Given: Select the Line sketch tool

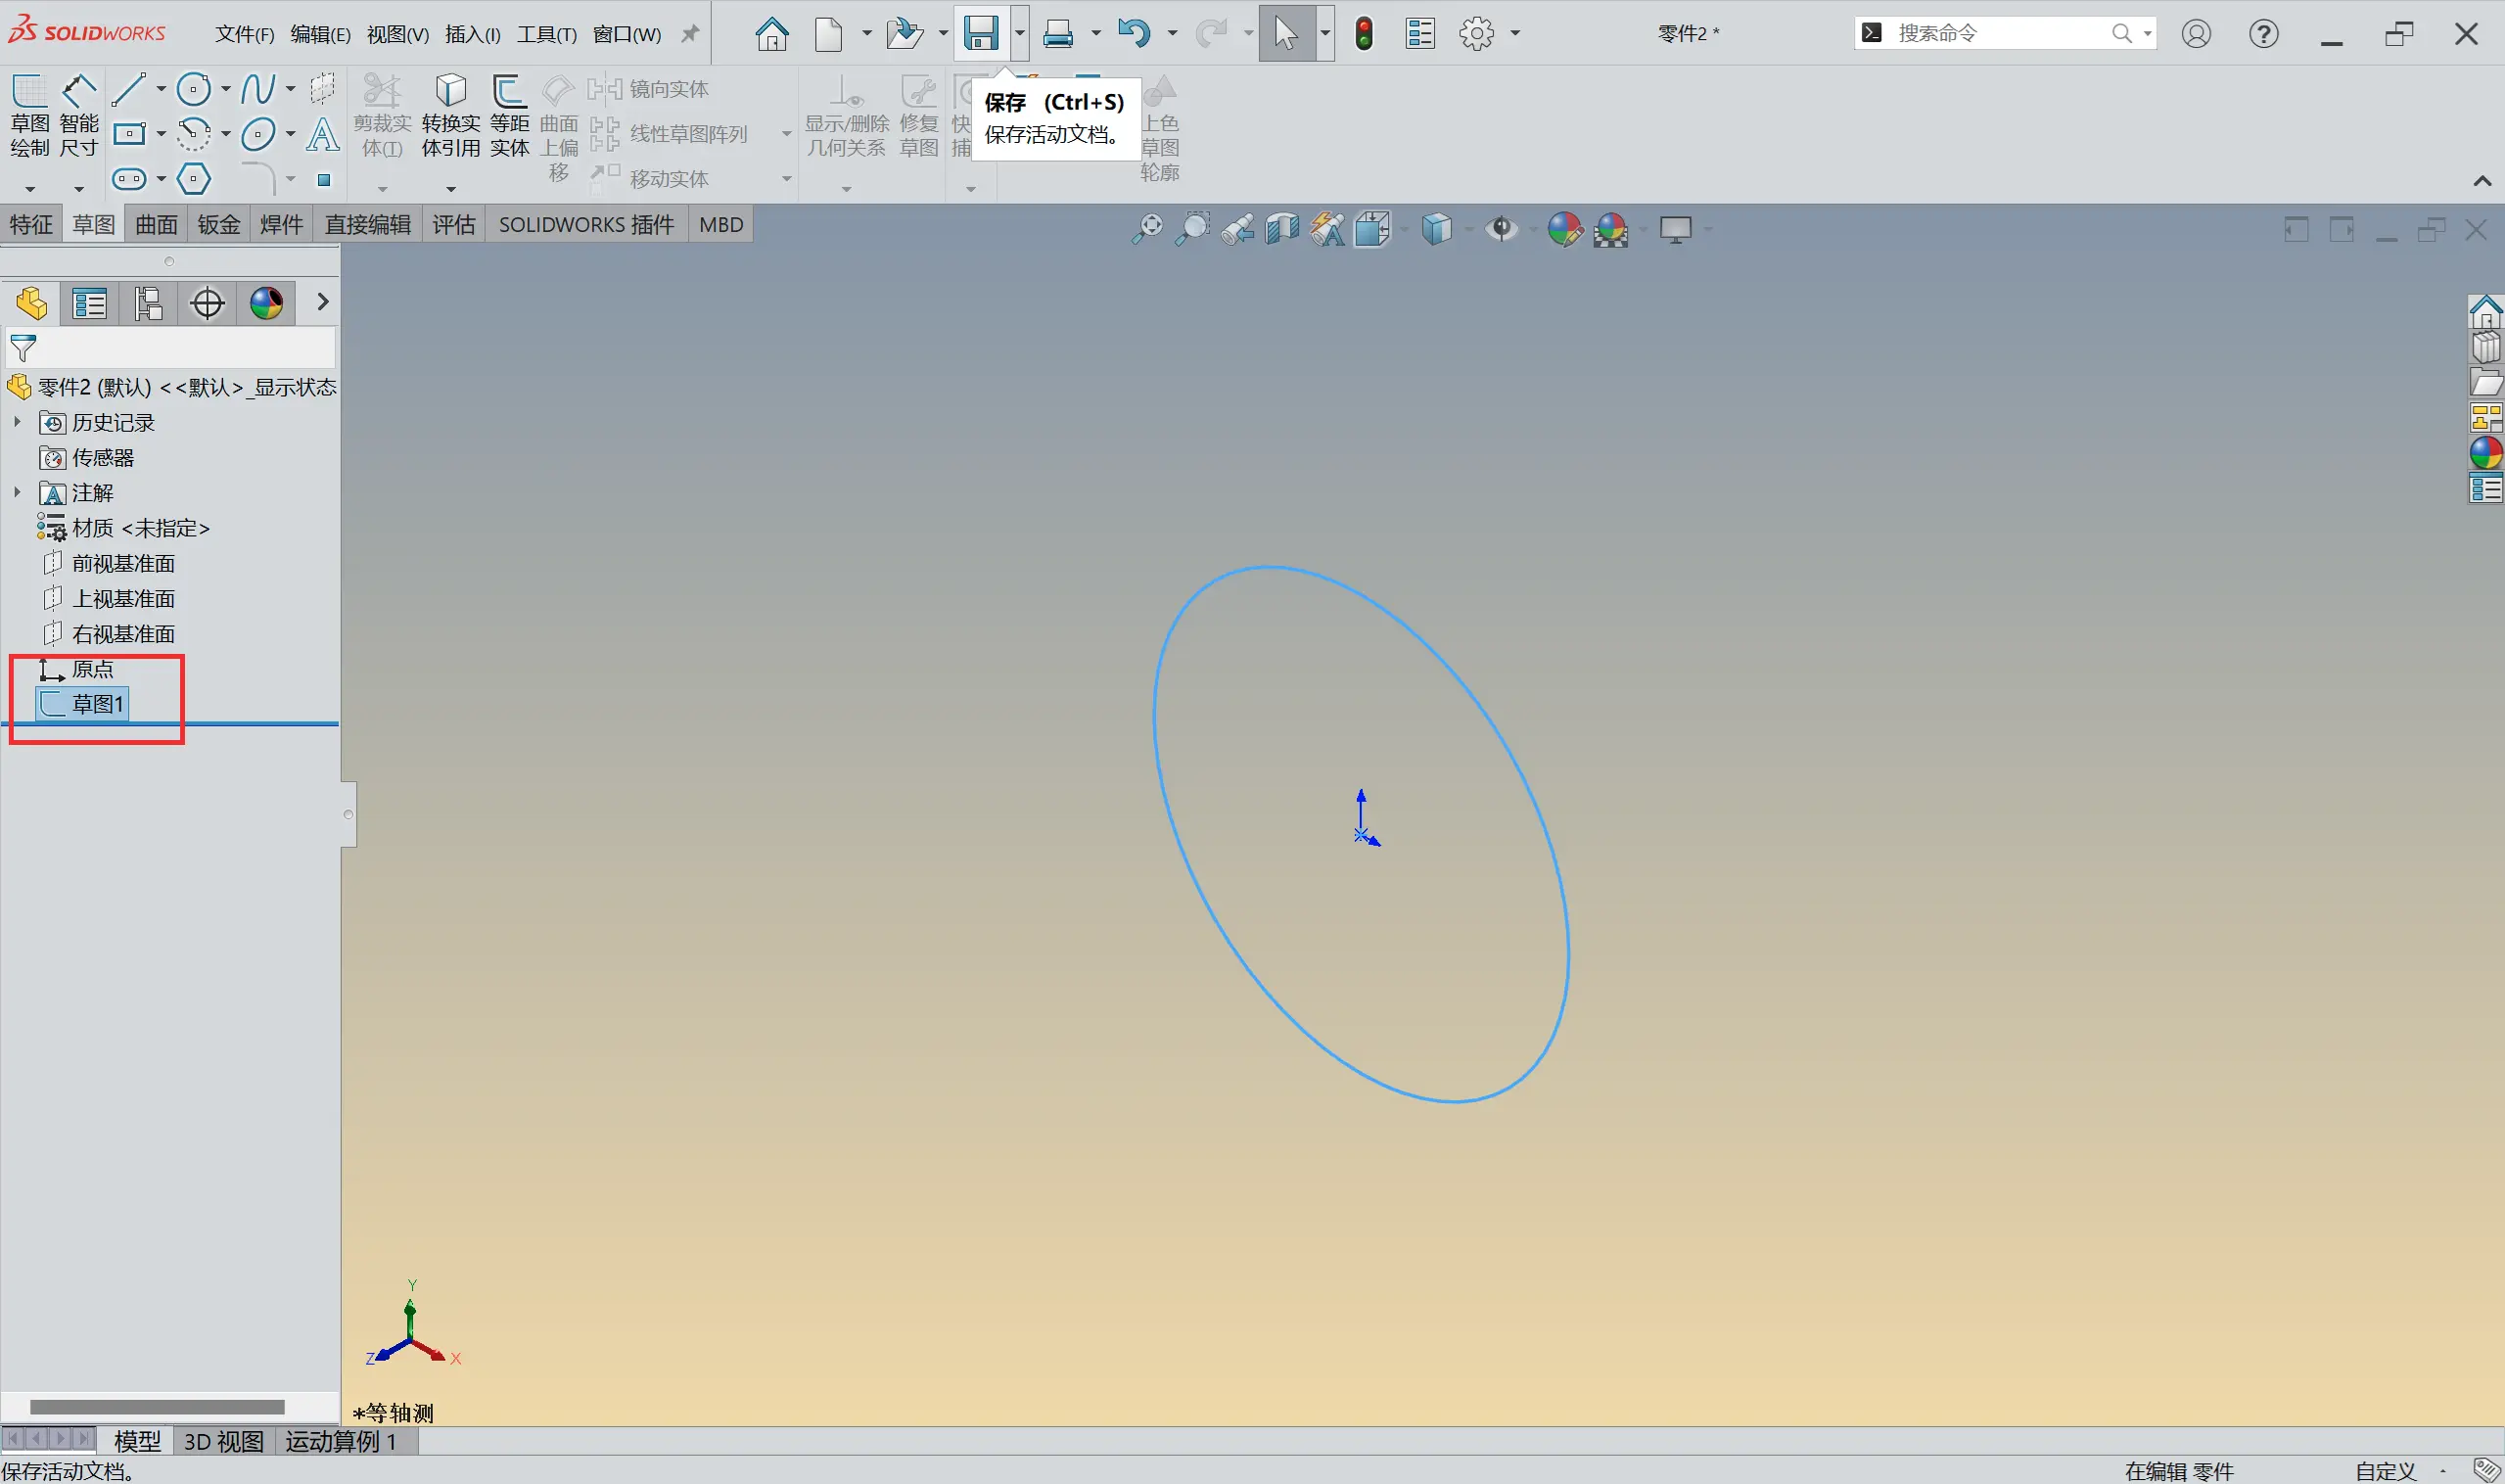Looking at the screenshot, I should click(129, 89).
